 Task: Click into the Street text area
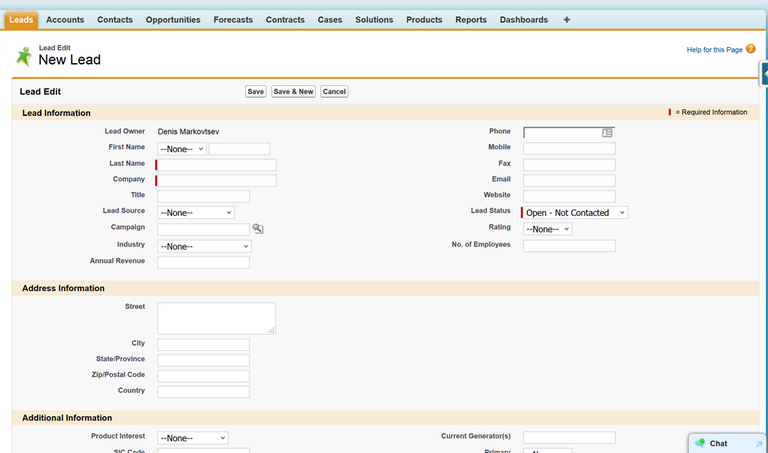tap(216, 318)
